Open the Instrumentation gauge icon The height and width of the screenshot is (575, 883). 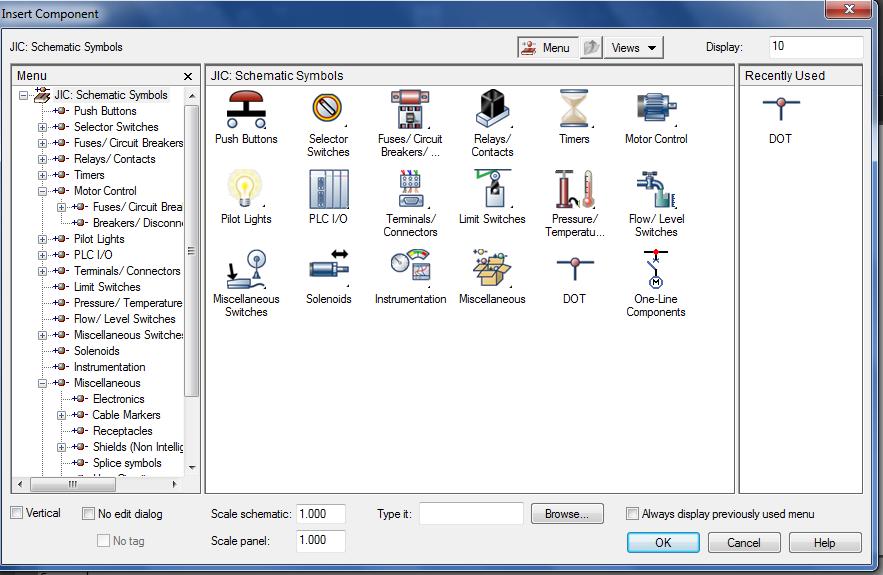410,265
